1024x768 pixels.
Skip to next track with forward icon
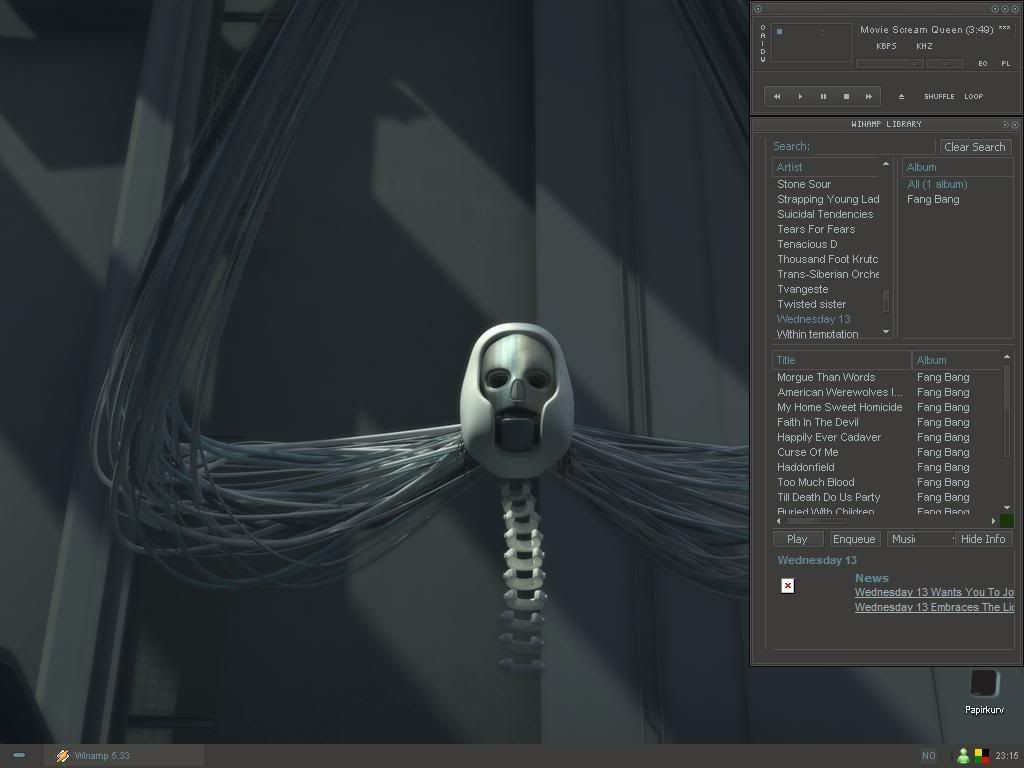click(x=869, y=97)
